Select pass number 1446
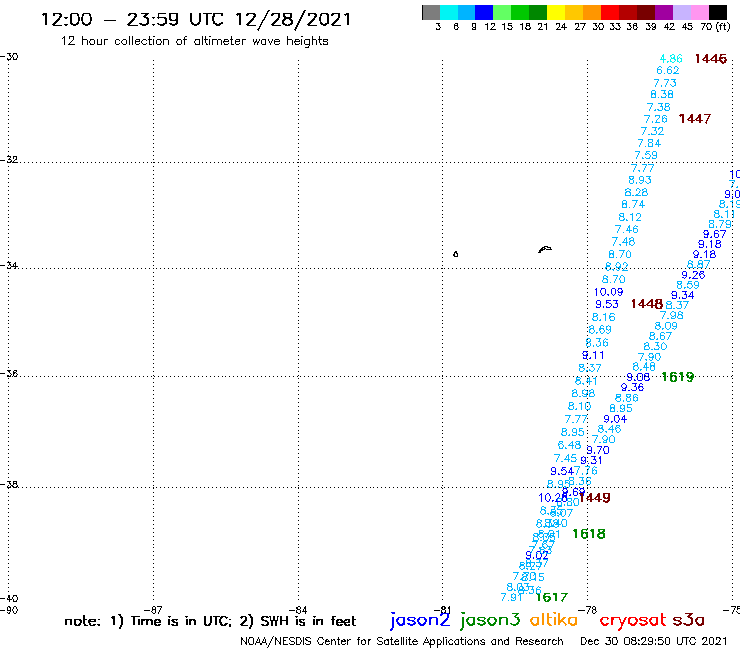Image resolution: width=740 pixels, height=650 pixels. (711, 59)
